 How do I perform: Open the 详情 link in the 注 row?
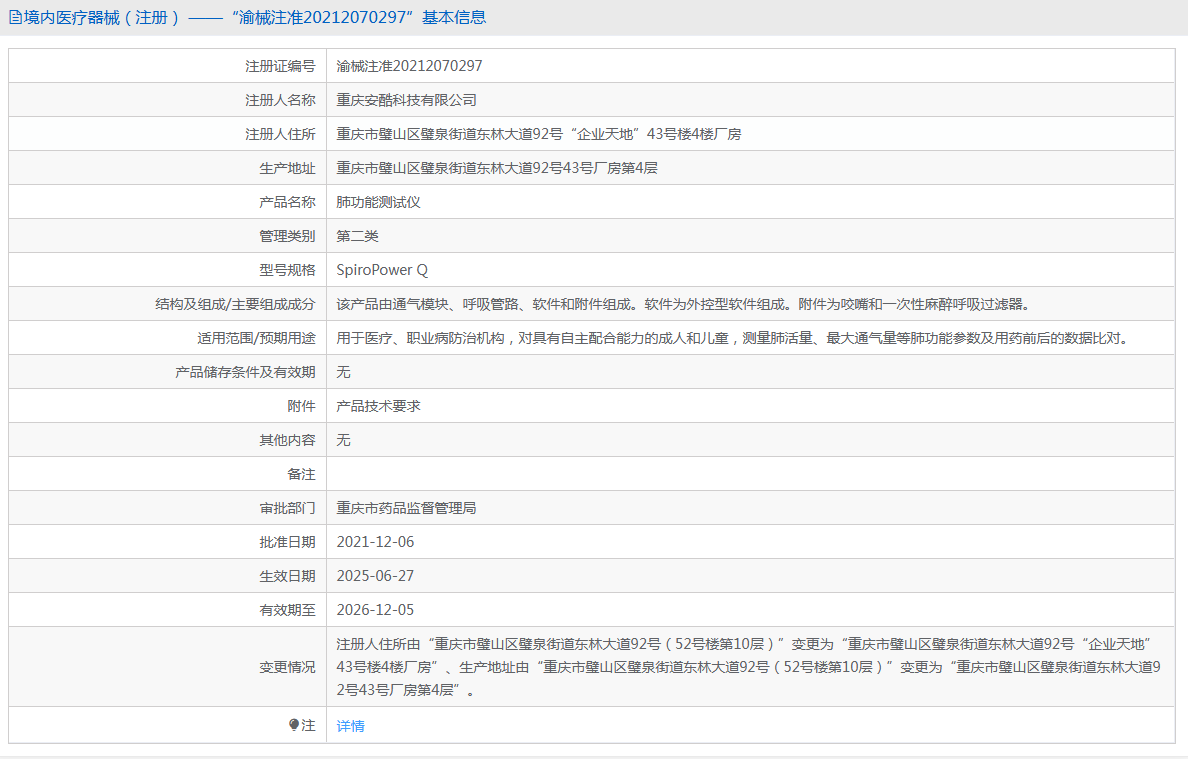click(x=350, y=726)
